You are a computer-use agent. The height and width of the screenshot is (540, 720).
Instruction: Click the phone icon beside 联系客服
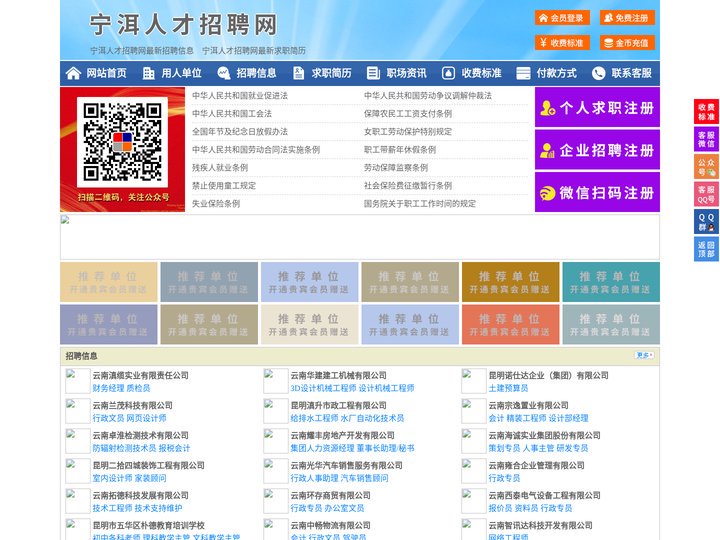pyautogui.click(x=598, y=73)
